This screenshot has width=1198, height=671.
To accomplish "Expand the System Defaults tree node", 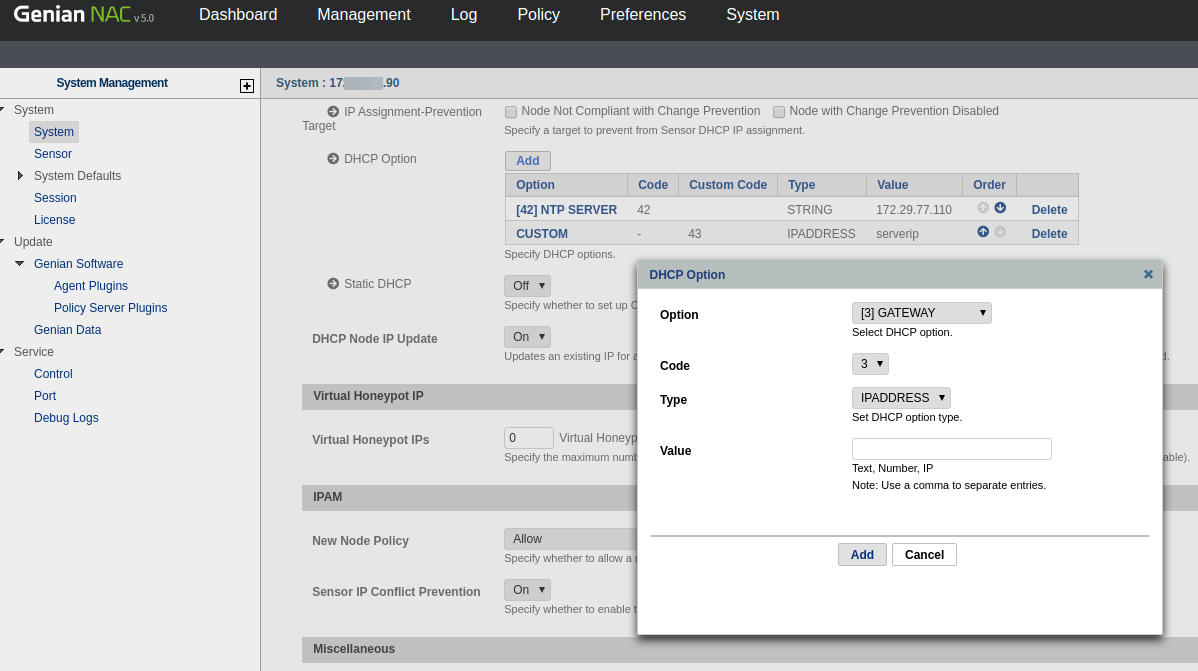I will (20, 176).
